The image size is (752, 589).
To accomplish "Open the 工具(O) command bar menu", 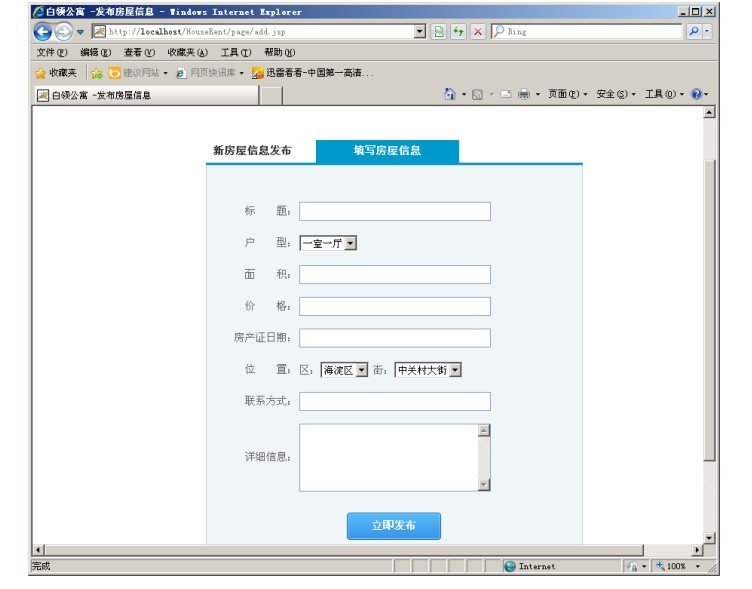I will click(x=664, y=94).
